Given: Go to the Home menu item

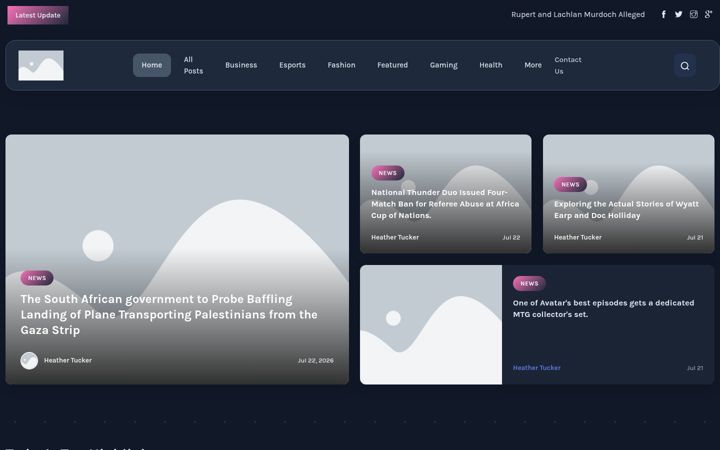Looking at the screenshot, I should (152, 65).
